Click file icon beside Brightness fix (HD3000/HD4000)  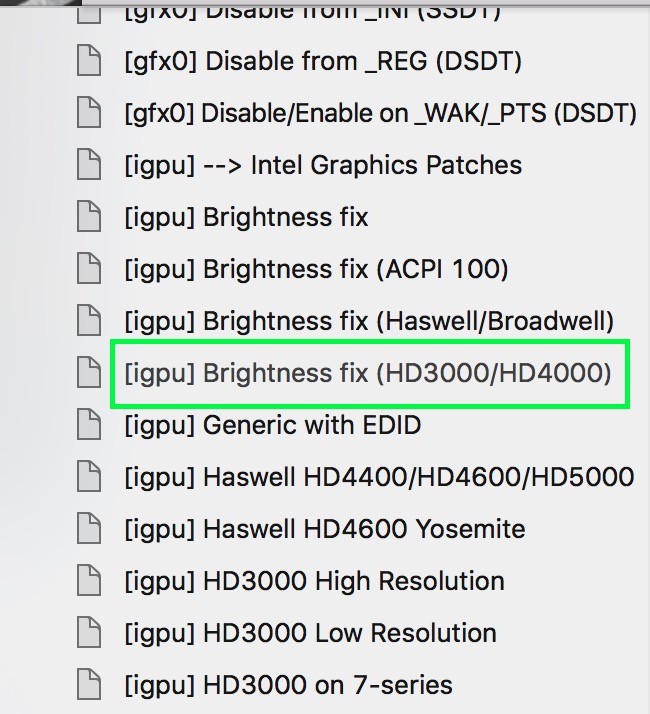[90, 373]
